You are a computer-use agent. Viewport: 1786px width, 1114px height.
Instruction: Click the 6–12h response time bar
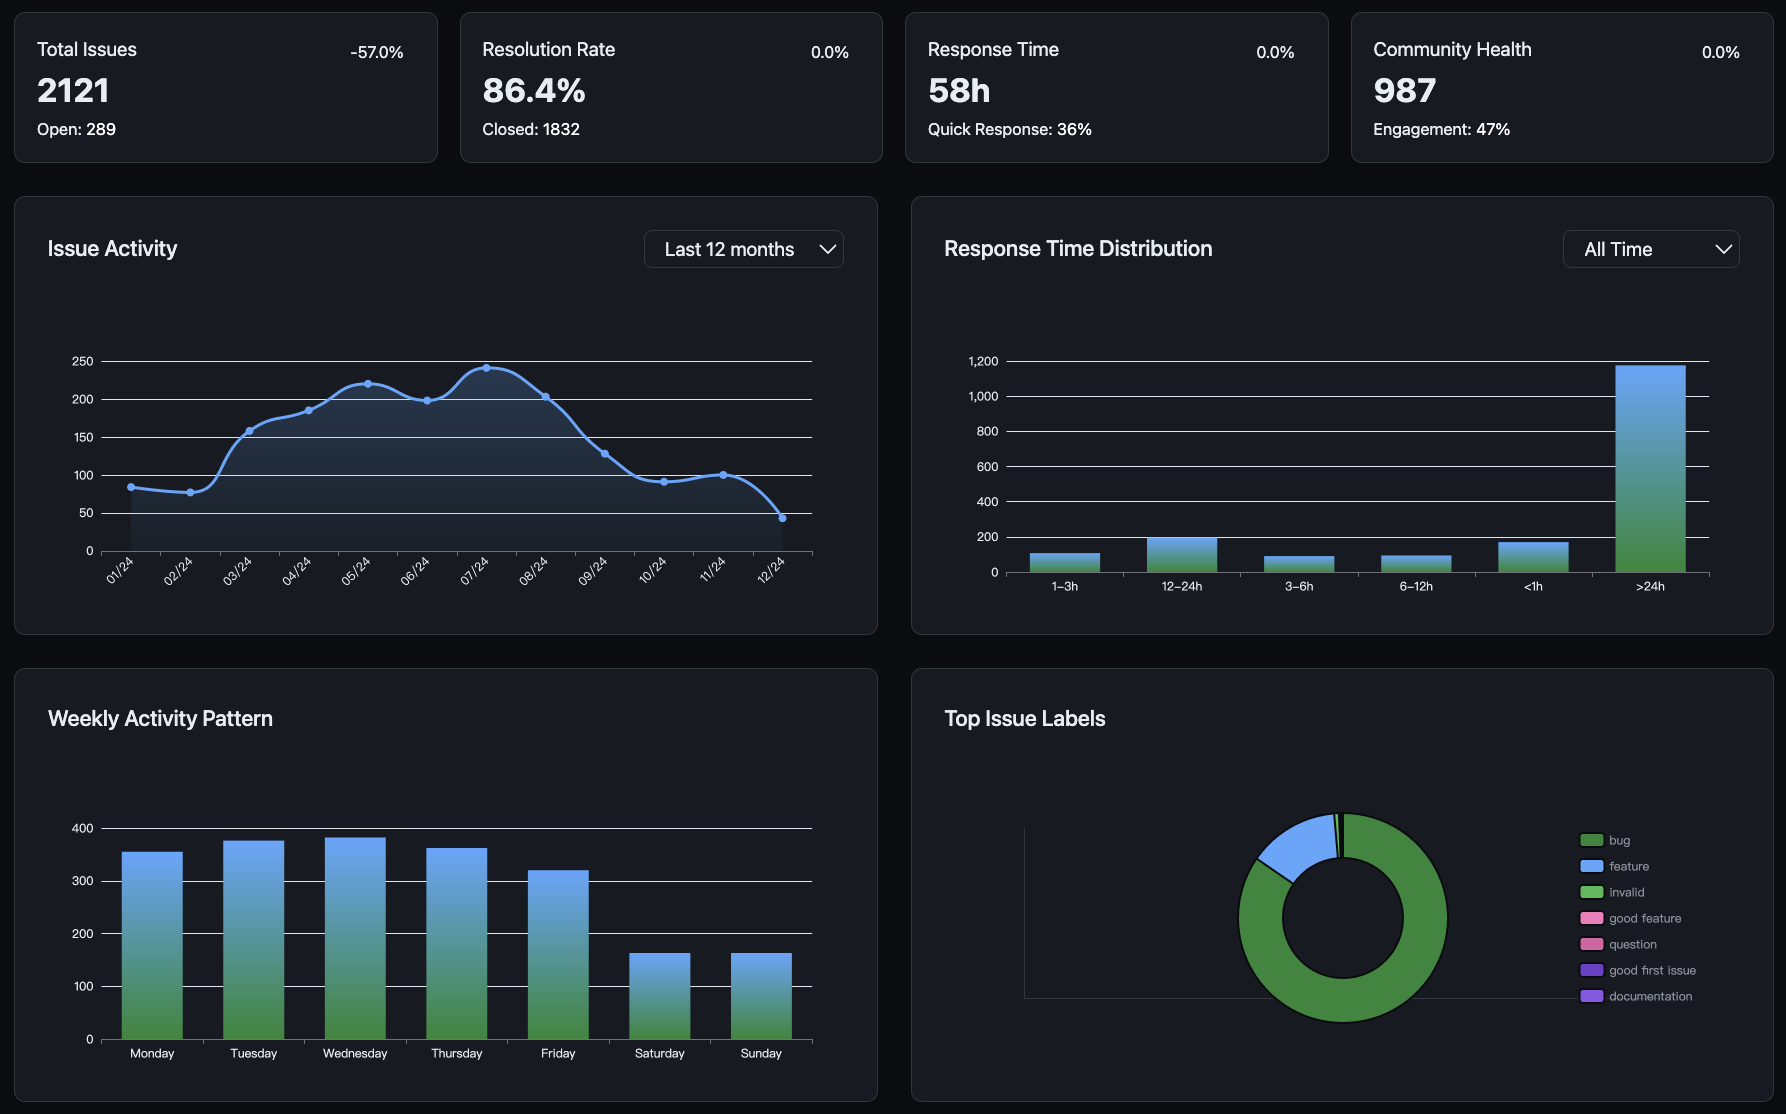(1416, 564)
